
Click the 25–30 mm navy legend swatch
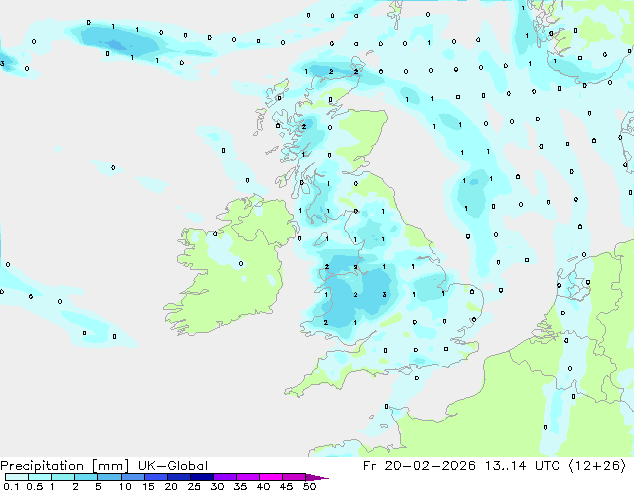pos(202,477)
